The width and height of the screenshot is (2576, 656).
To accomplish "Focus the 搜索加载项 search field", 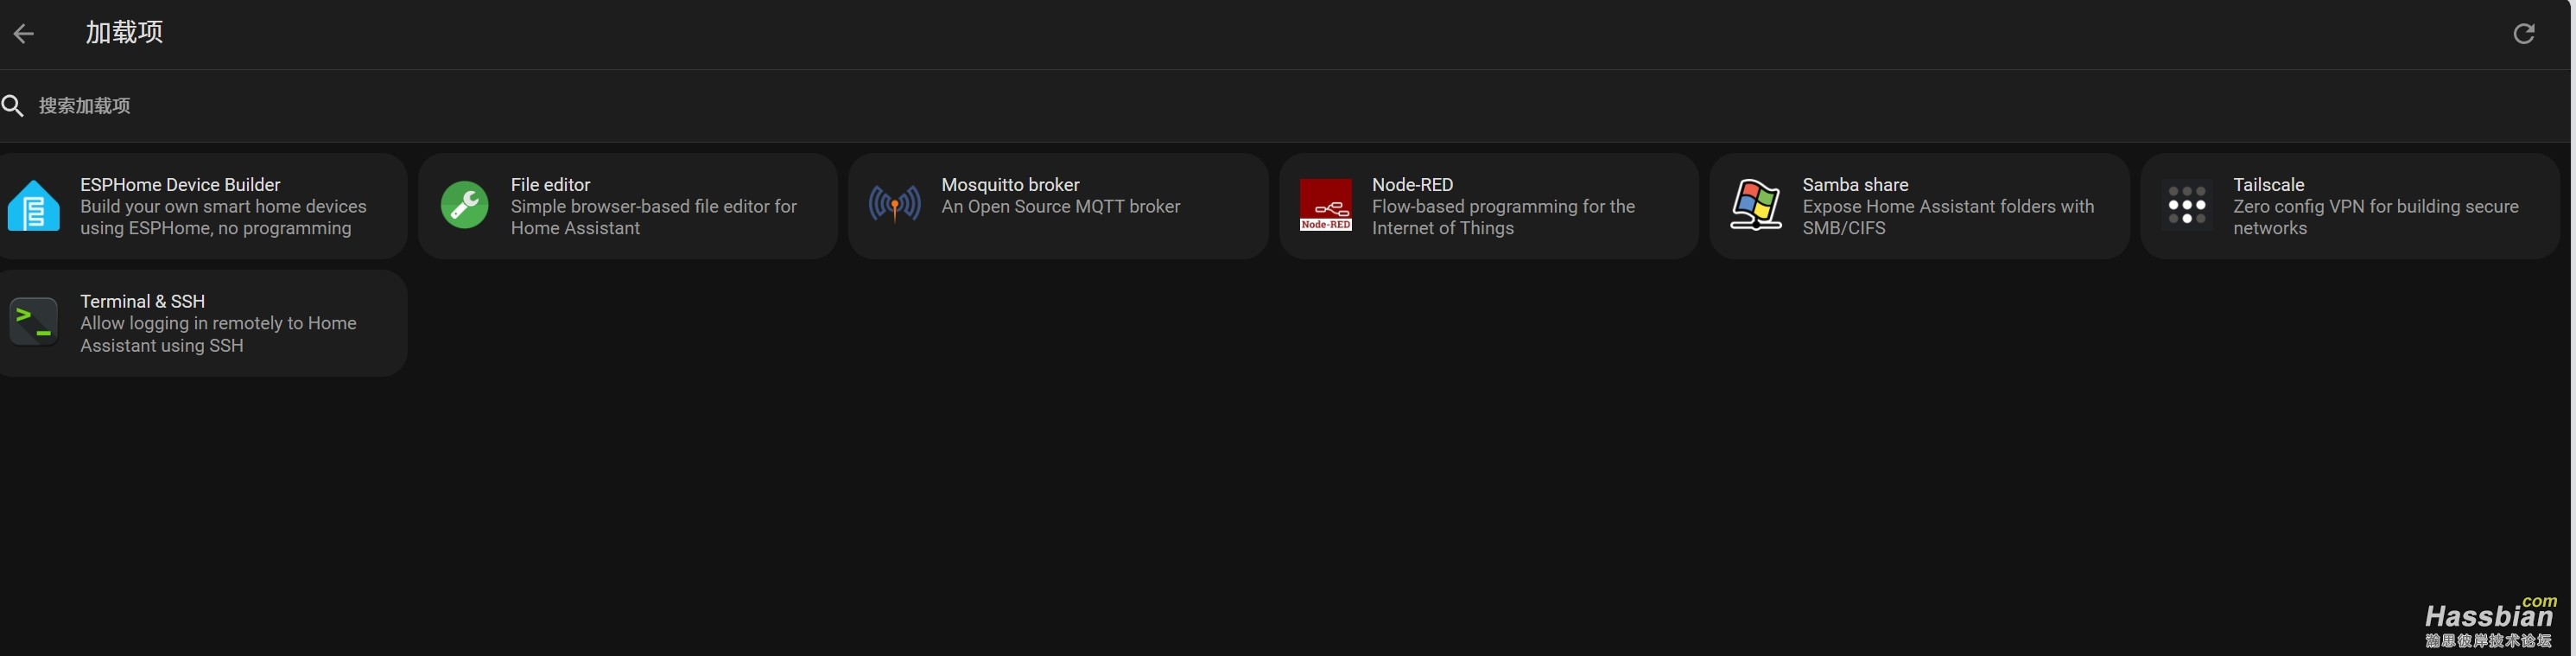I will [x=1285, y=106].
